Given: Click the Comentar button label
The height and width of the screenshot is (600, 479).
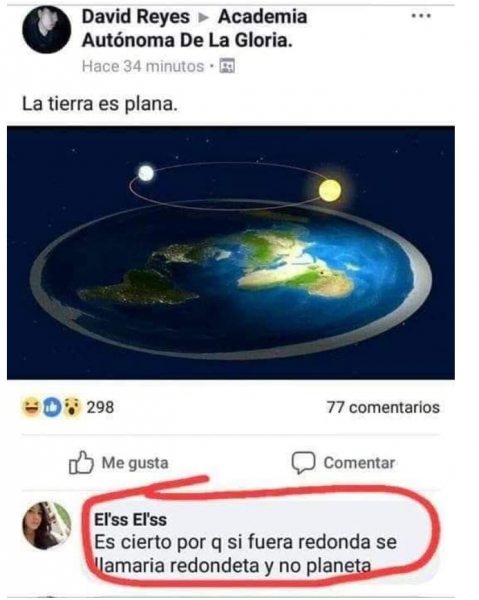Looking at the screenshot, I should pos(359,463).
